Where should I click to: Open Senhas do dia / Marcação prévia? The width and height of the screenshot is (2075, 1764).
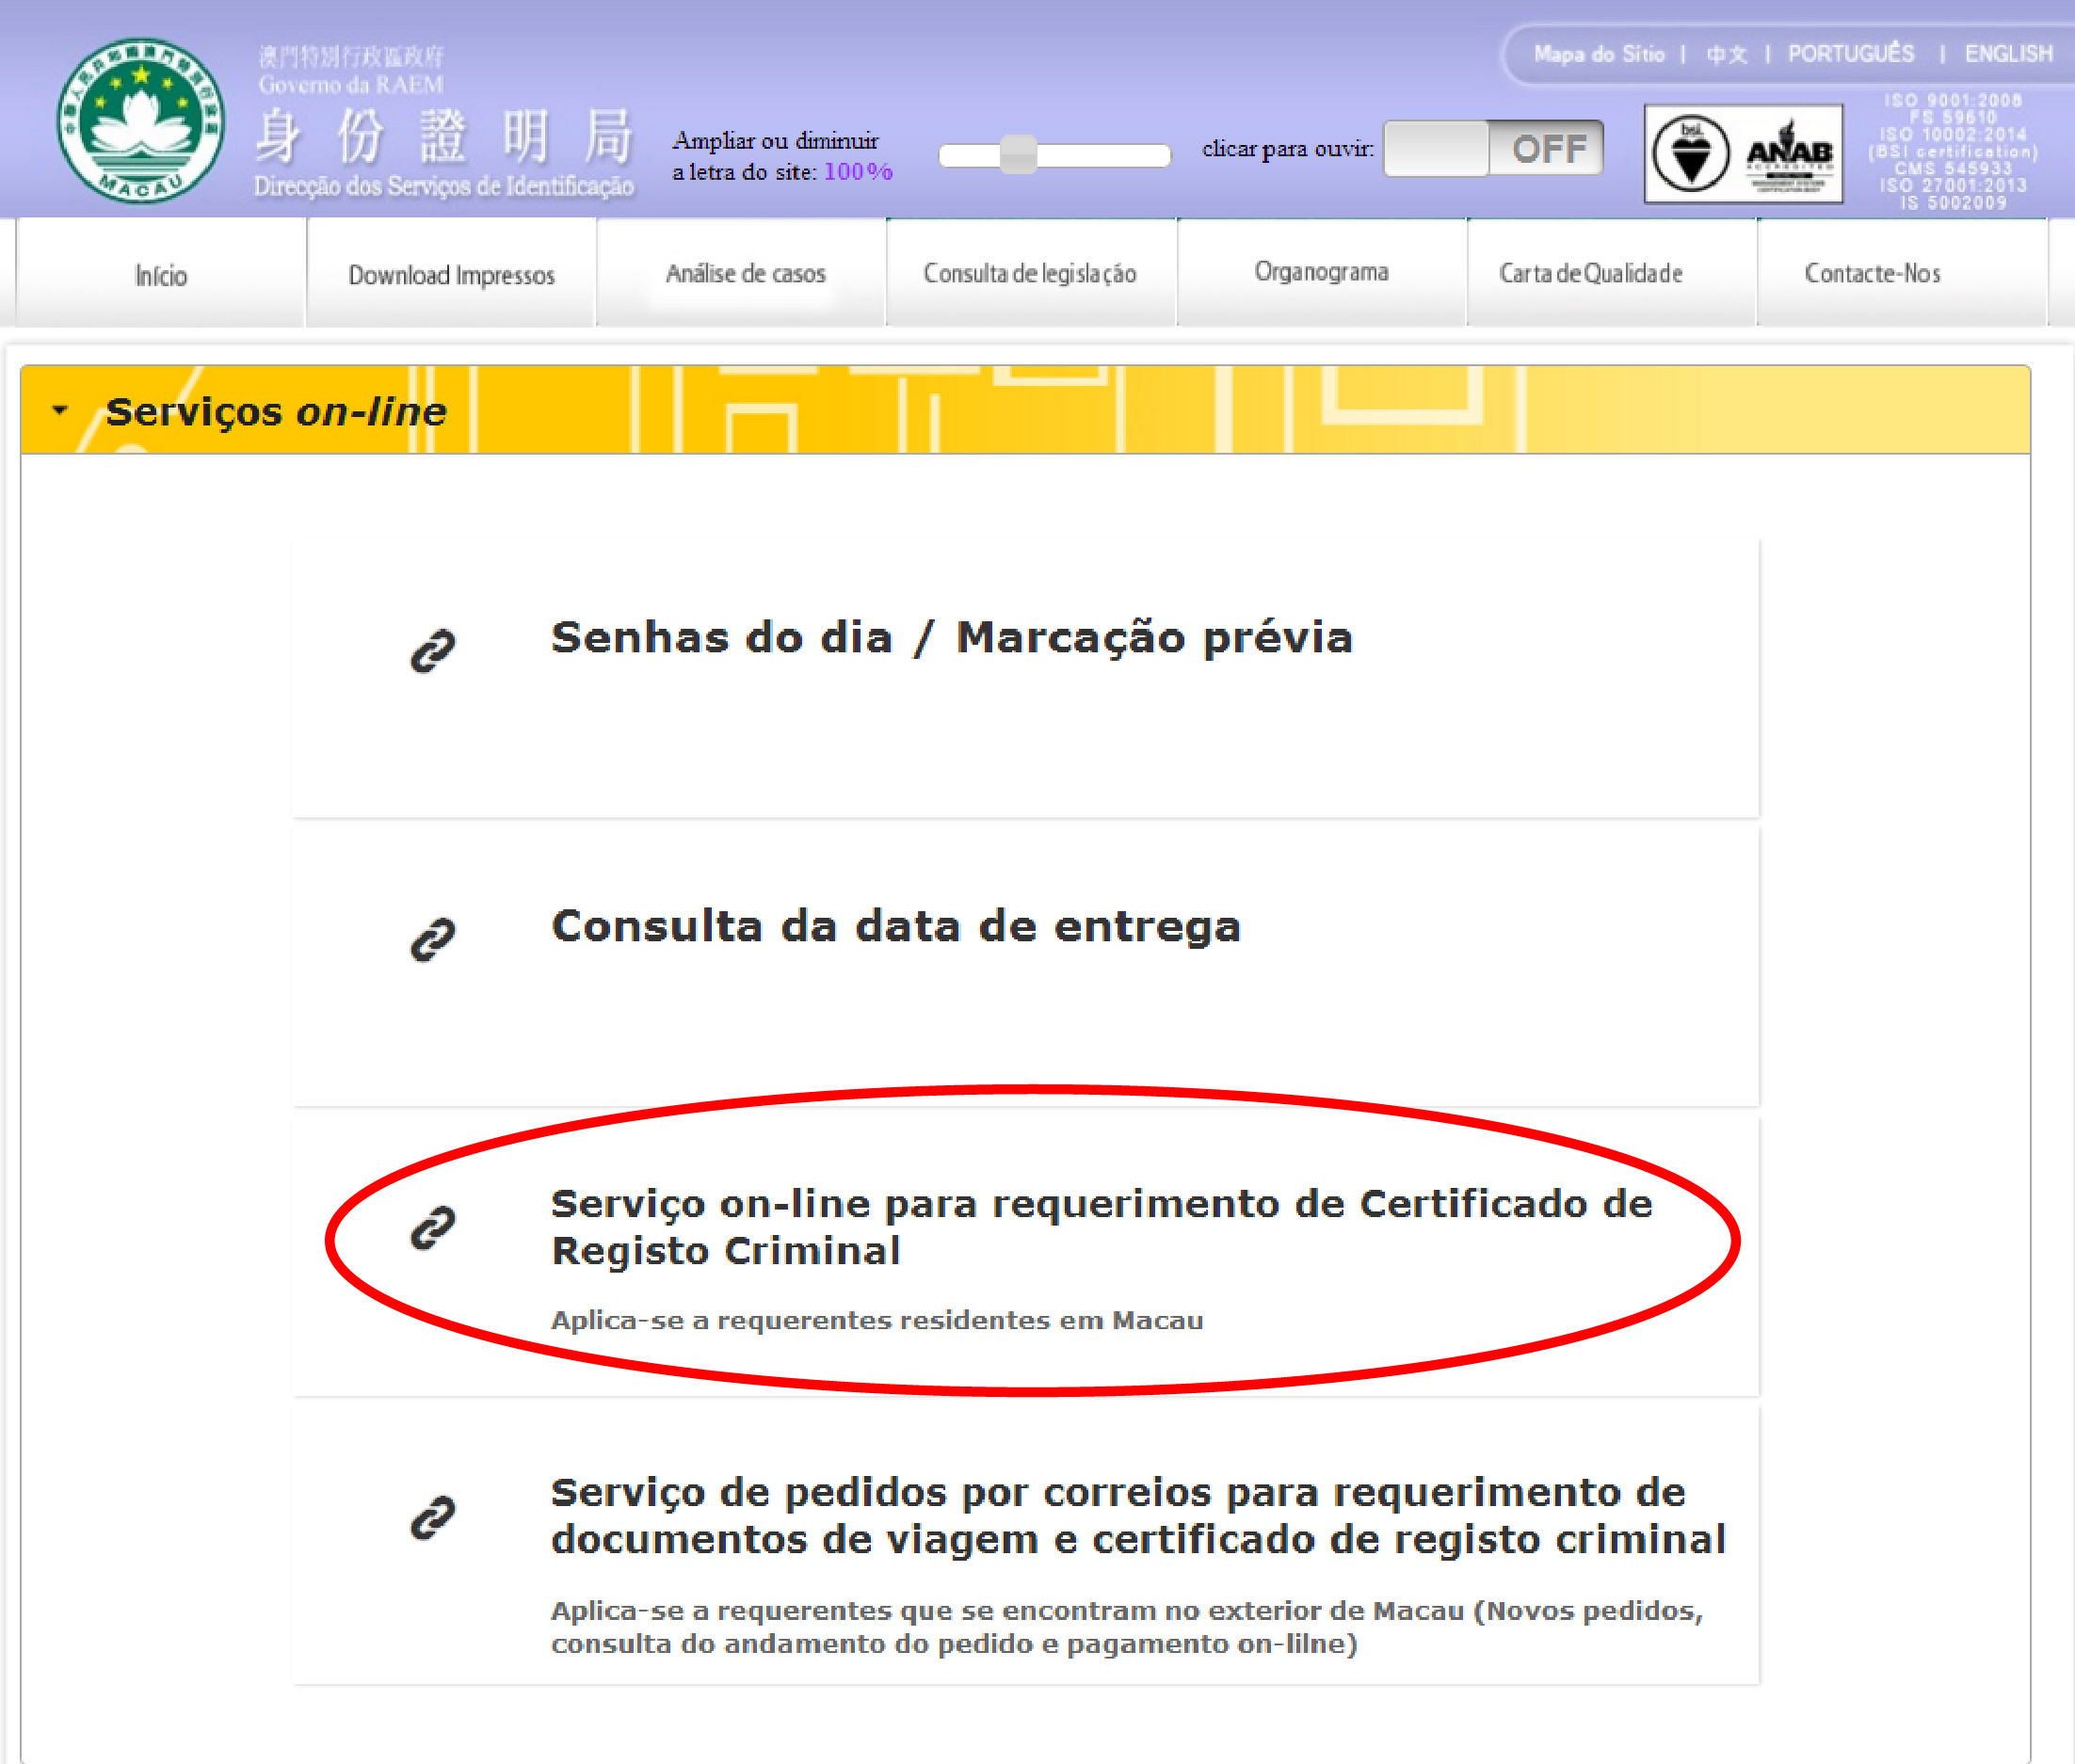951,638
